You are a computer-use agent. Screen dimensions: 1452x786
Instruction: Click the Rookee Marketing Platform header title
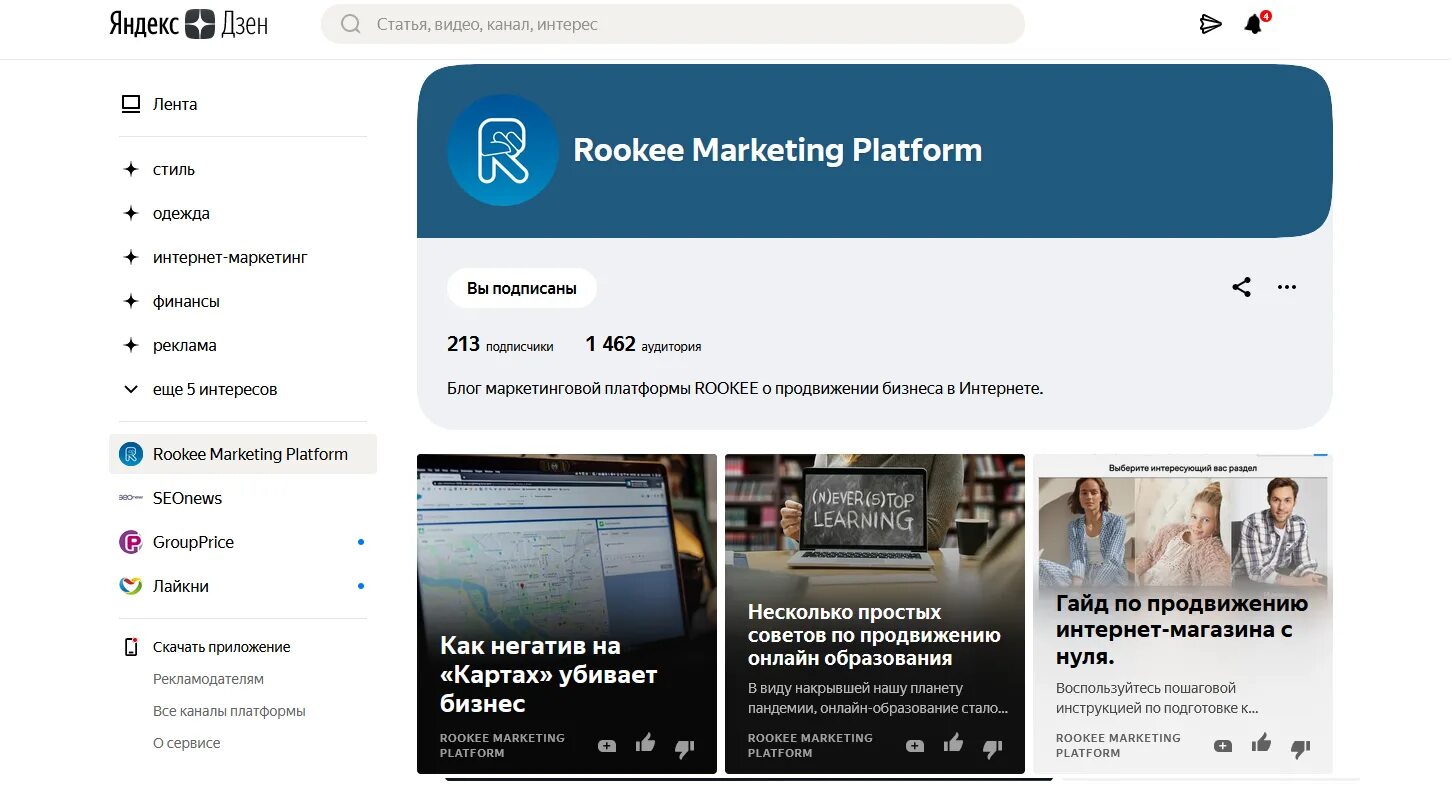[777, 150]
